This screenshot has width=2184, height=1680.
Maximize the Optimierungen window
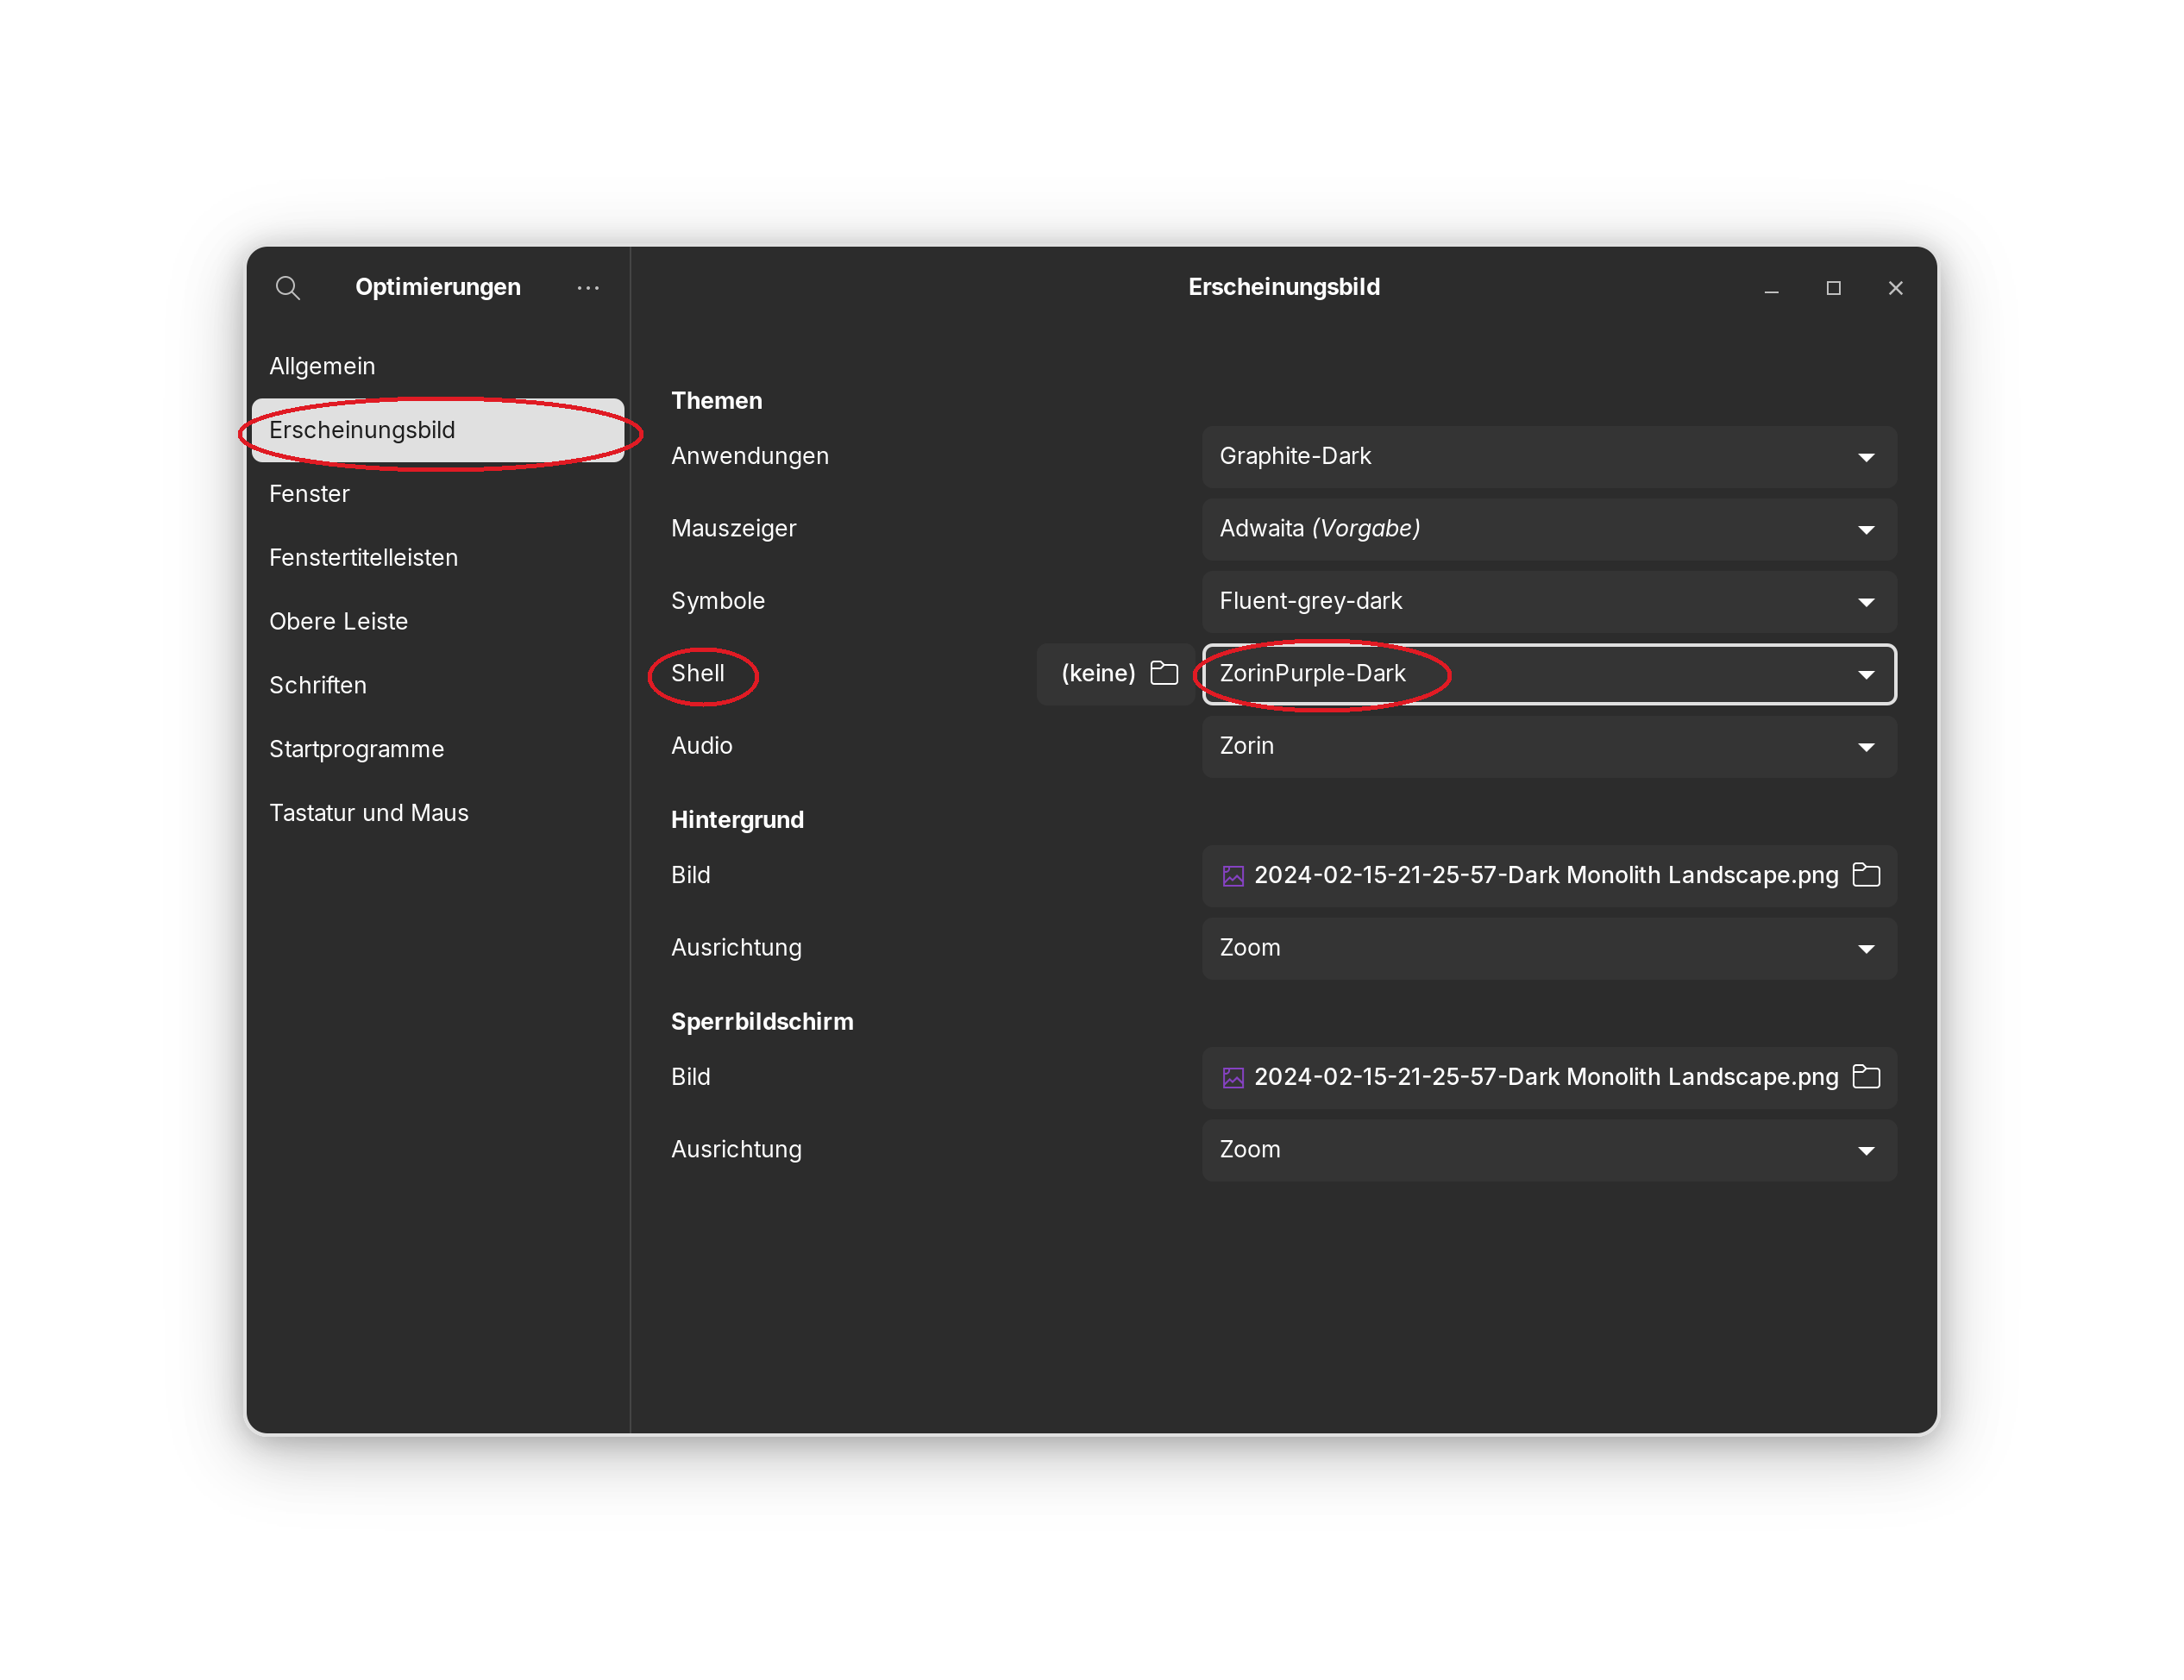click(1833, 288)
